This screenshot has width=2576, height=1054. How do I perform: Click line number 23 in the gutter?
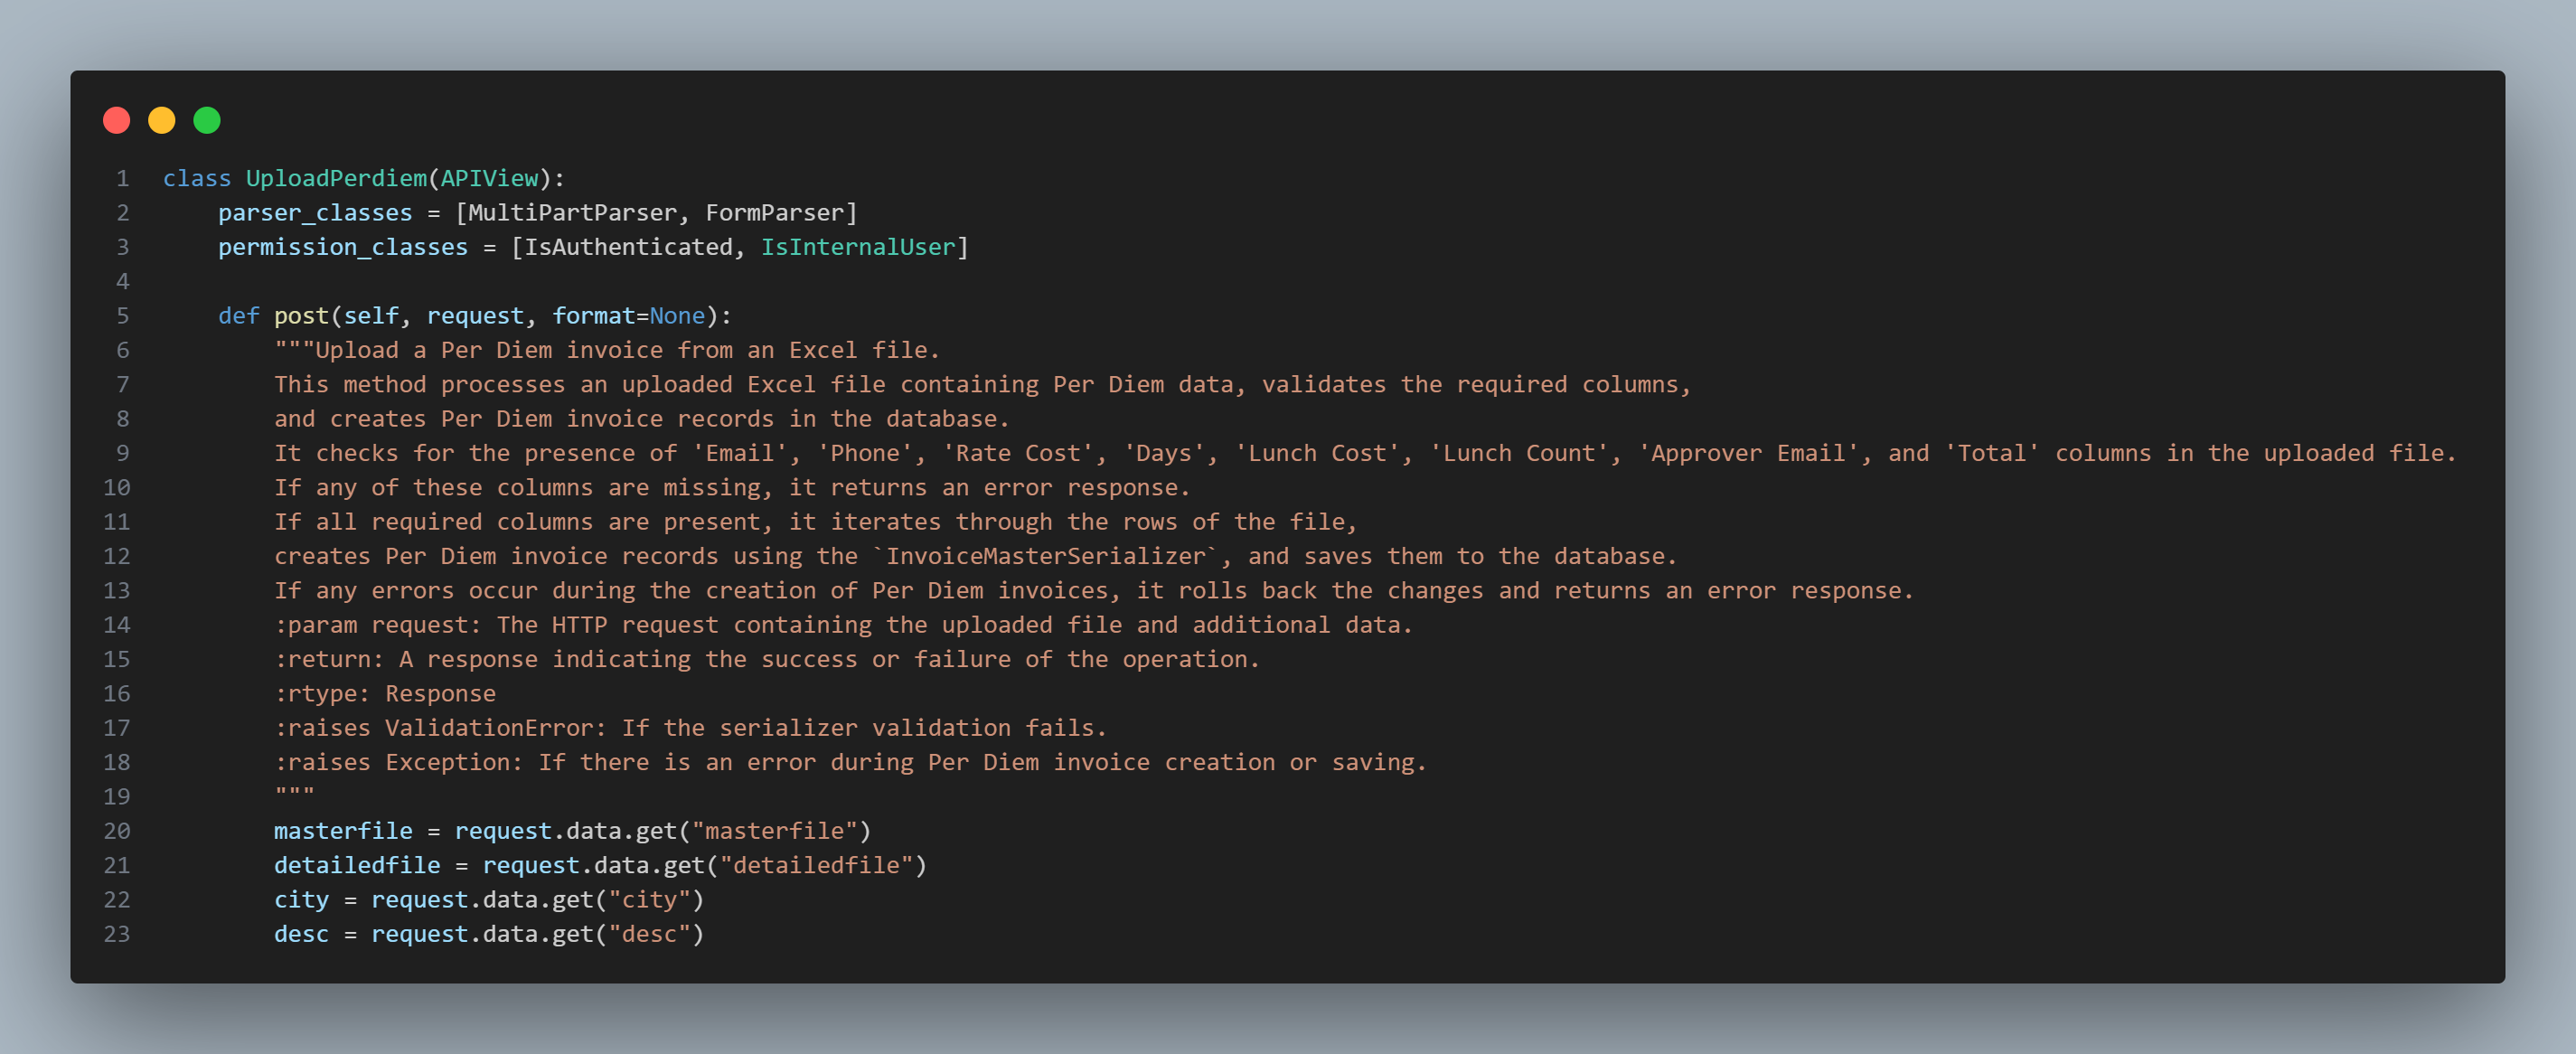pyautogui.click(x=117, y=934)
